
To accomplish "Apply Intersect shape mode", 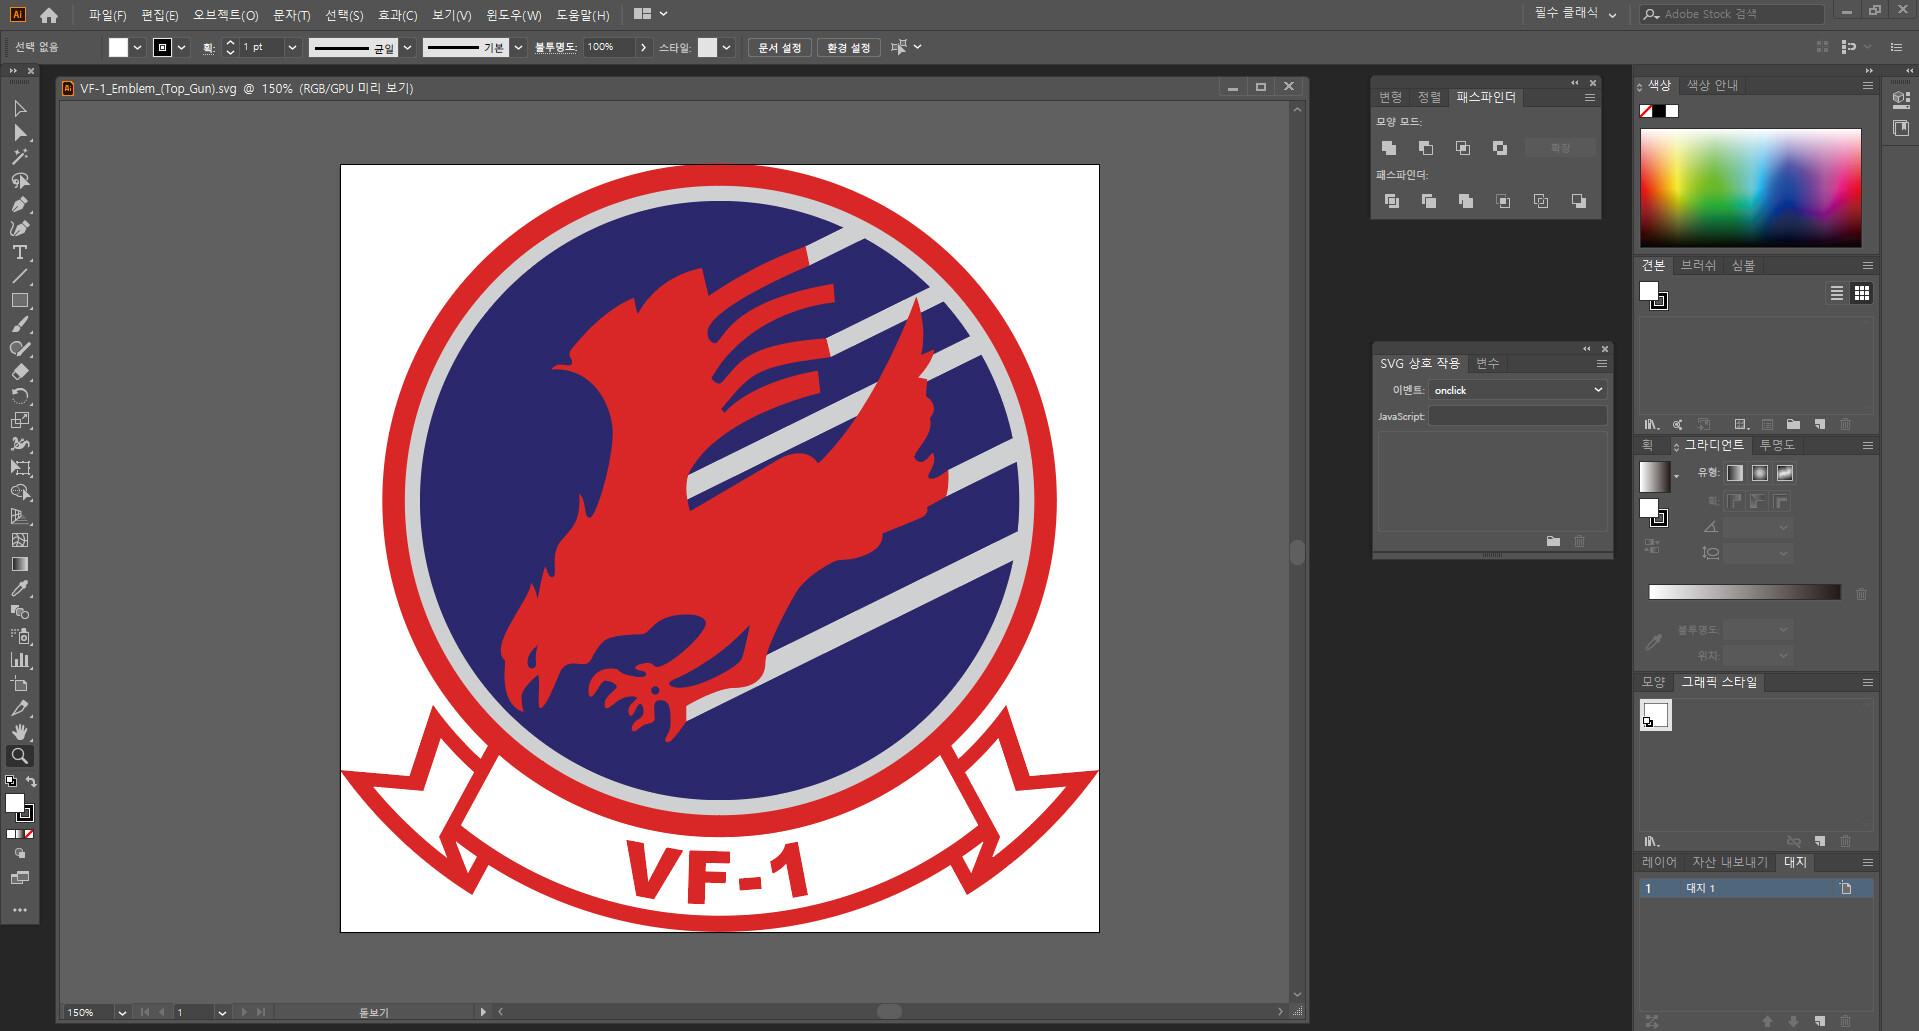I will 1463,148.
